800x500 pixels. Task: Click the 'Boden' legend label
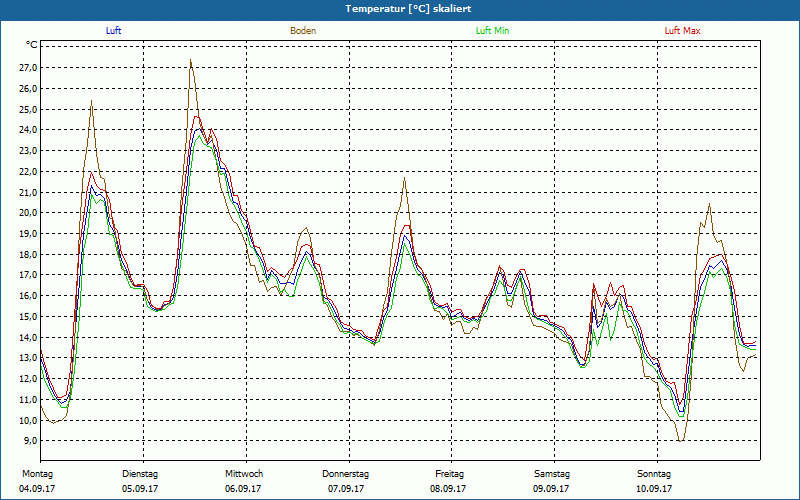tap(303, 31)
